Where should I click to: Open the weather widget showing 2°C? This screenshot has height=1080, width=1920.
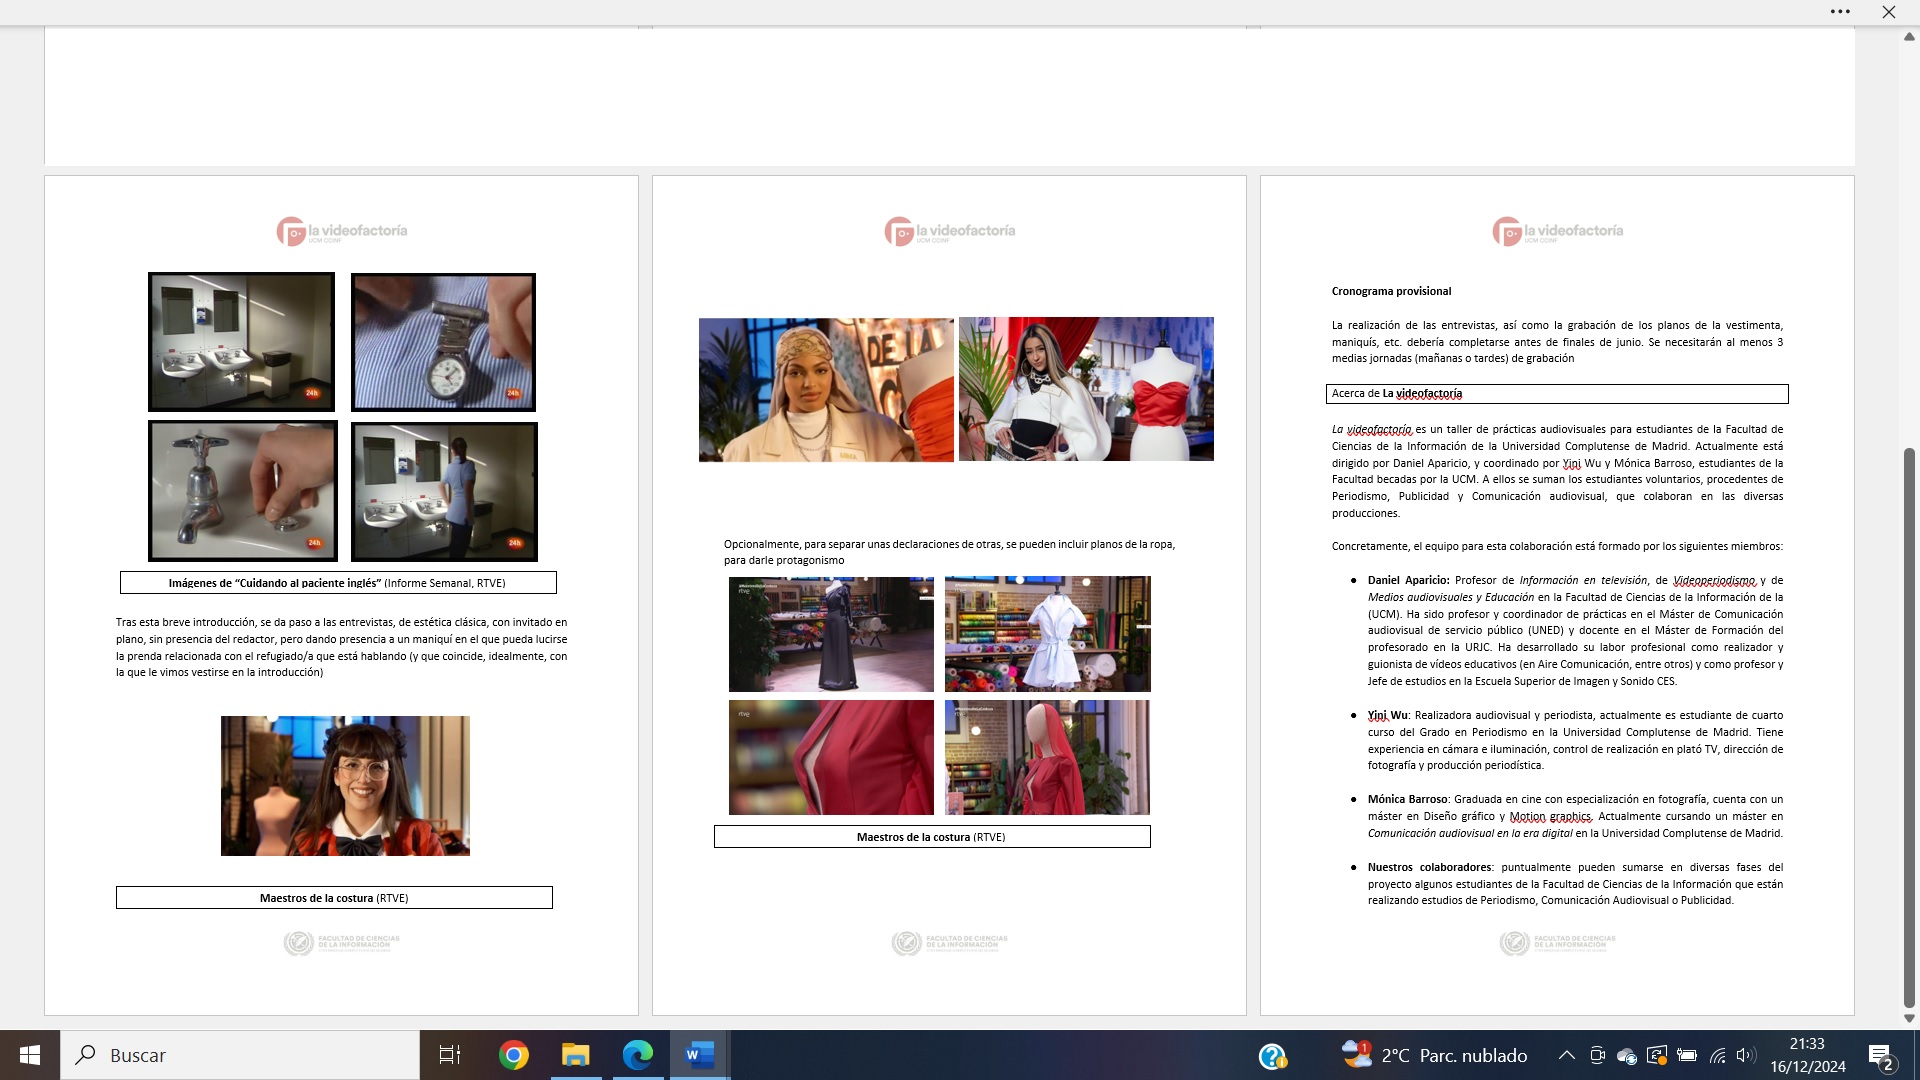[1434, 1055]
